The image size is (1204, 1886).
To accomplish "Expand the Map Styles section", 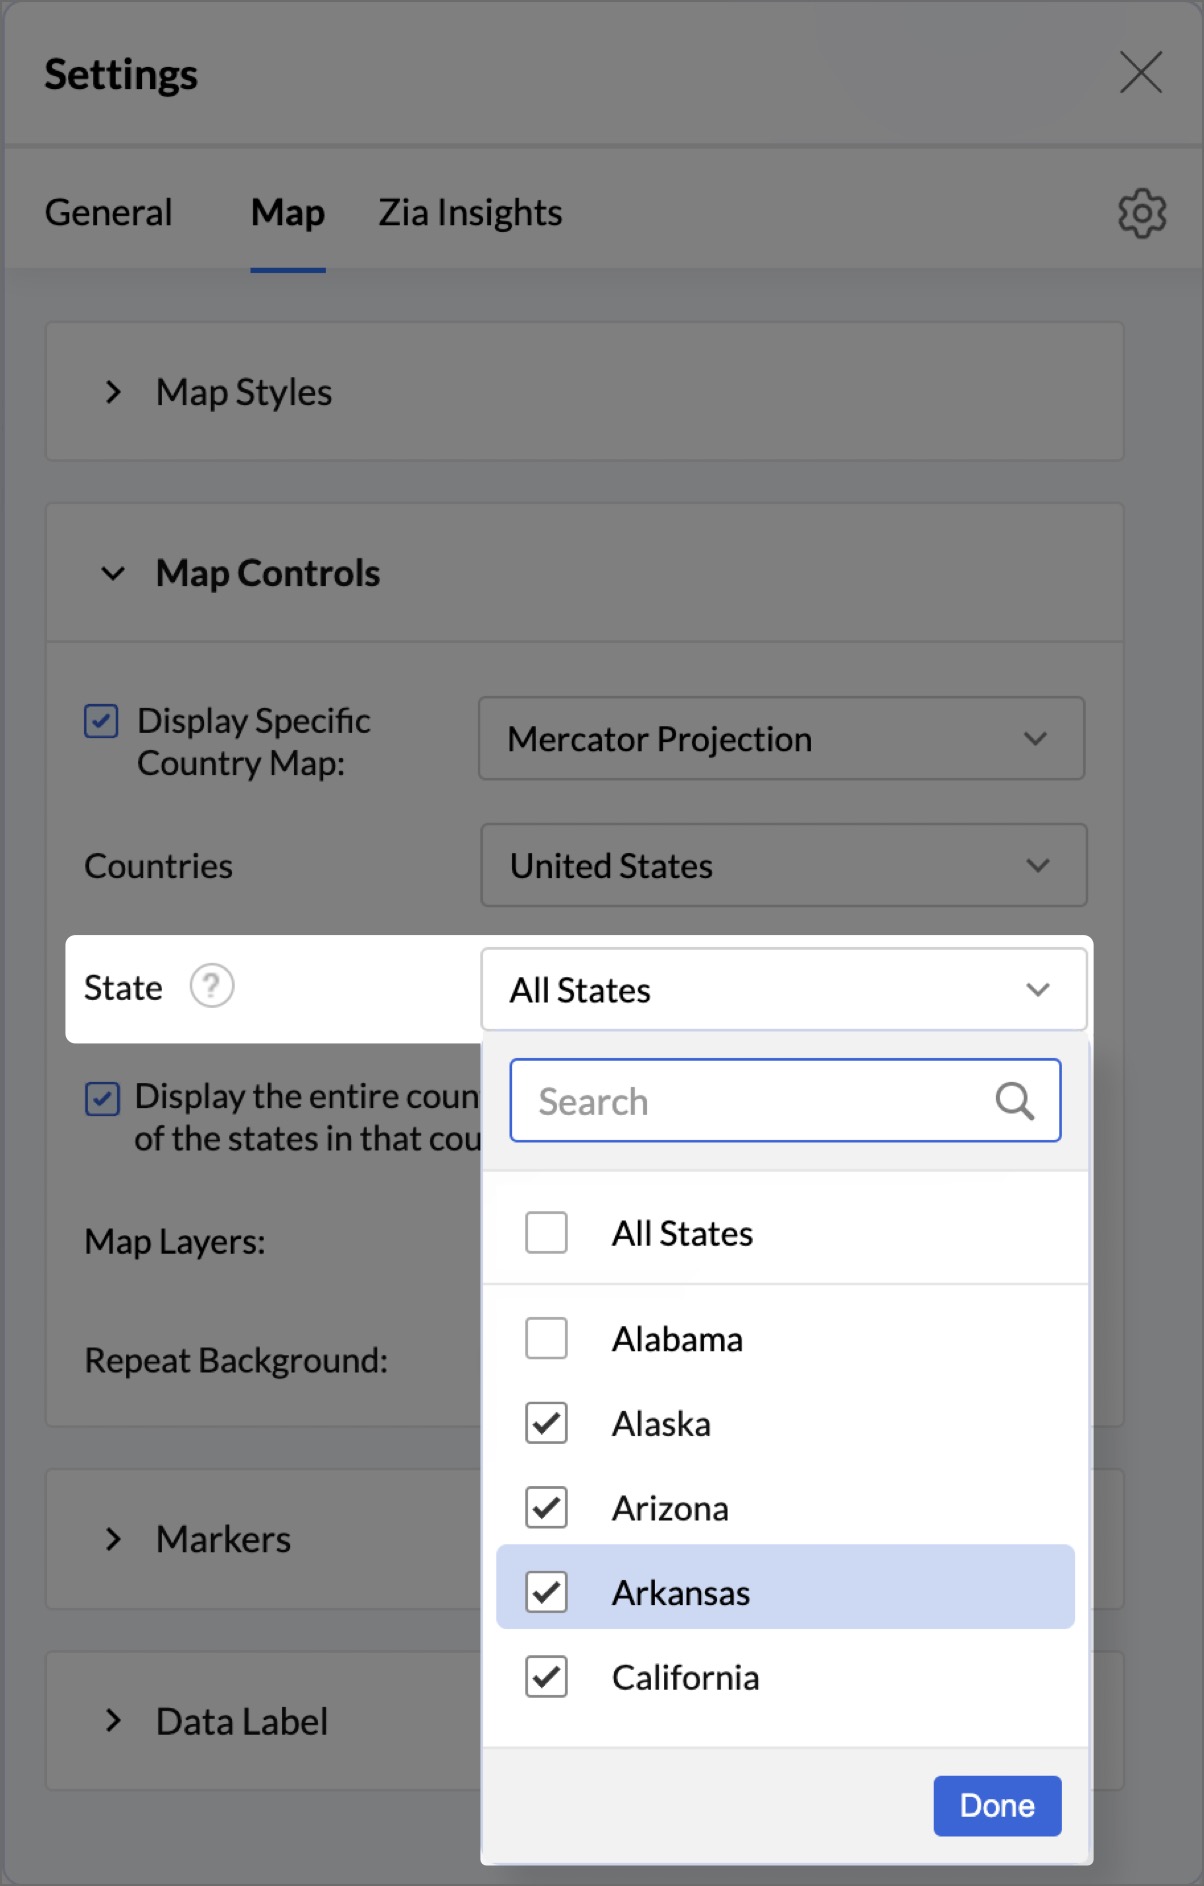I will pyautogui.click(x=114, y=392).
